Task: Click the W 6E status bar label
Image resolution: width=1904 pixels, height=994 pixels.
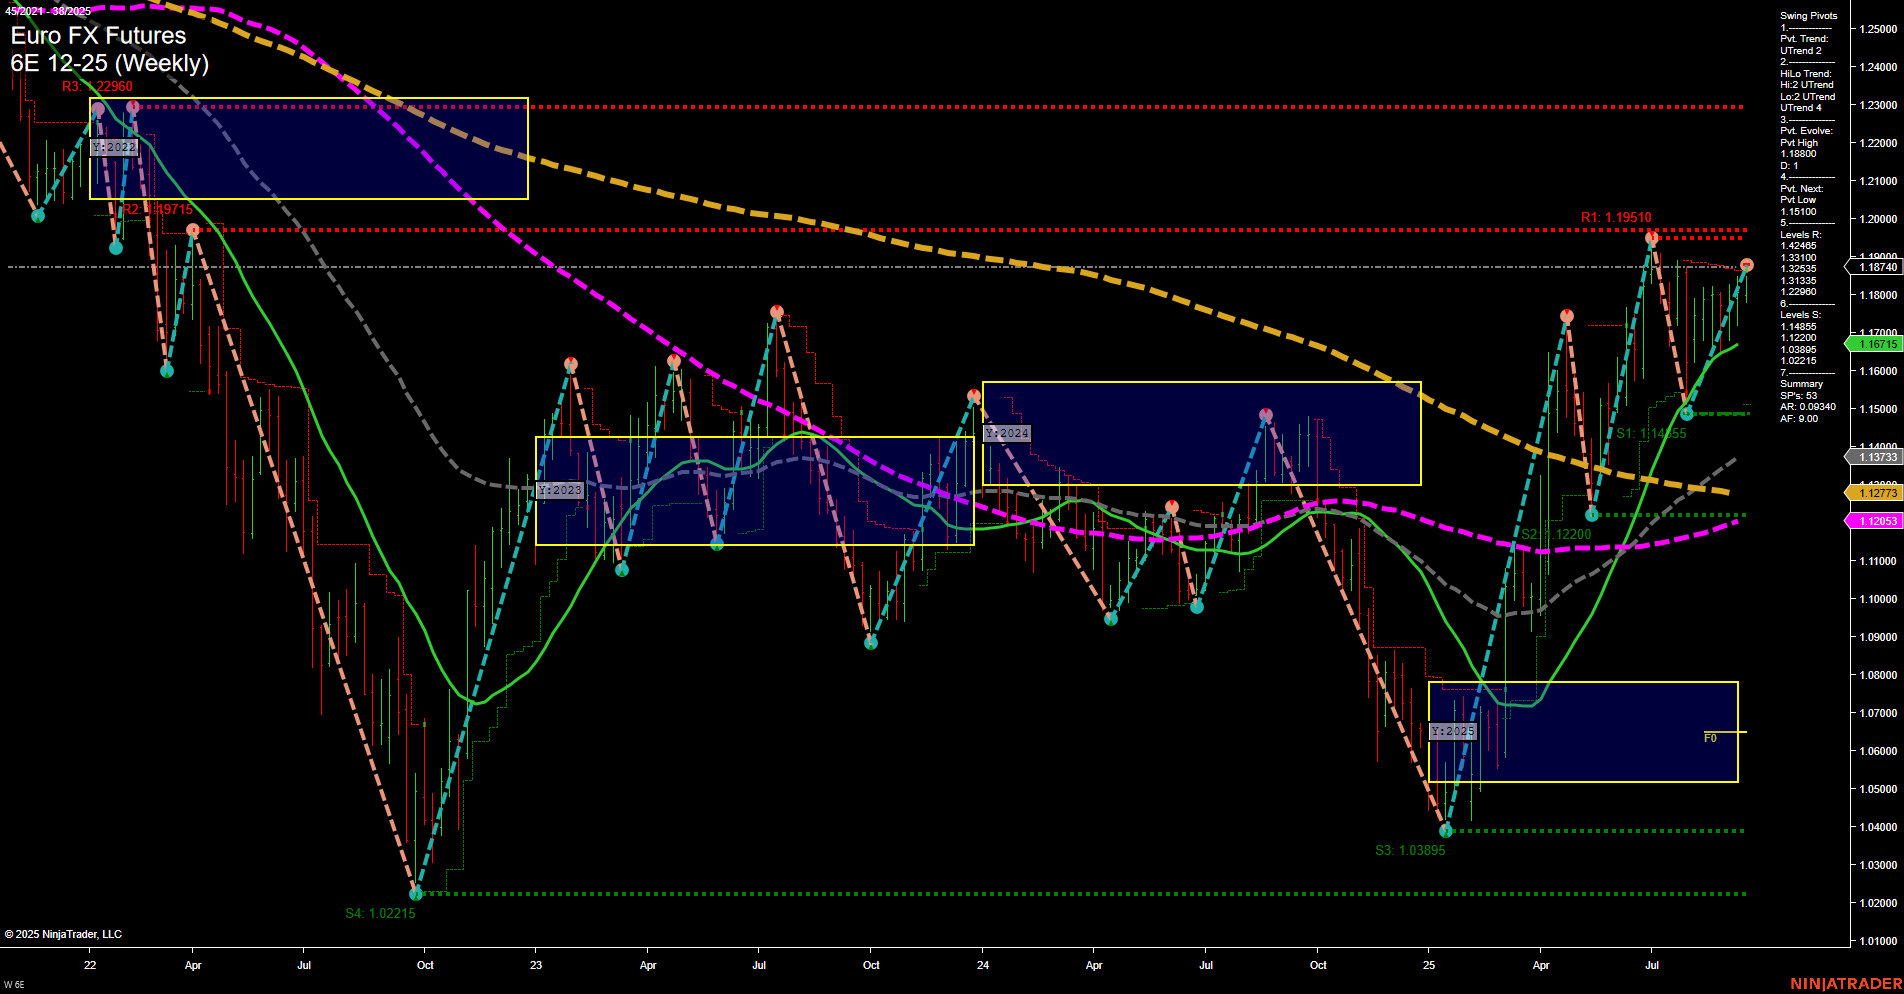Action: tap(16, 983)
